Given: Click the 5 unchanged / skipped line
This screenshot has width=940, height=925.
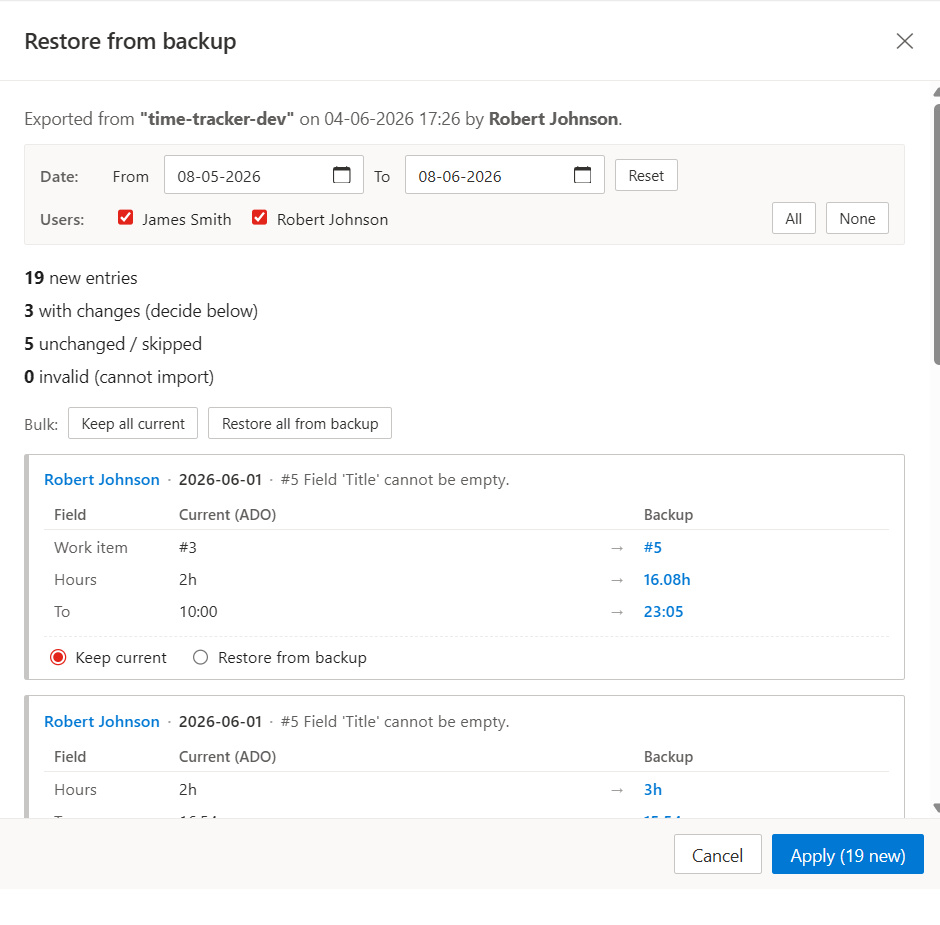Looking at the screenshot, I should coord(113,344).
